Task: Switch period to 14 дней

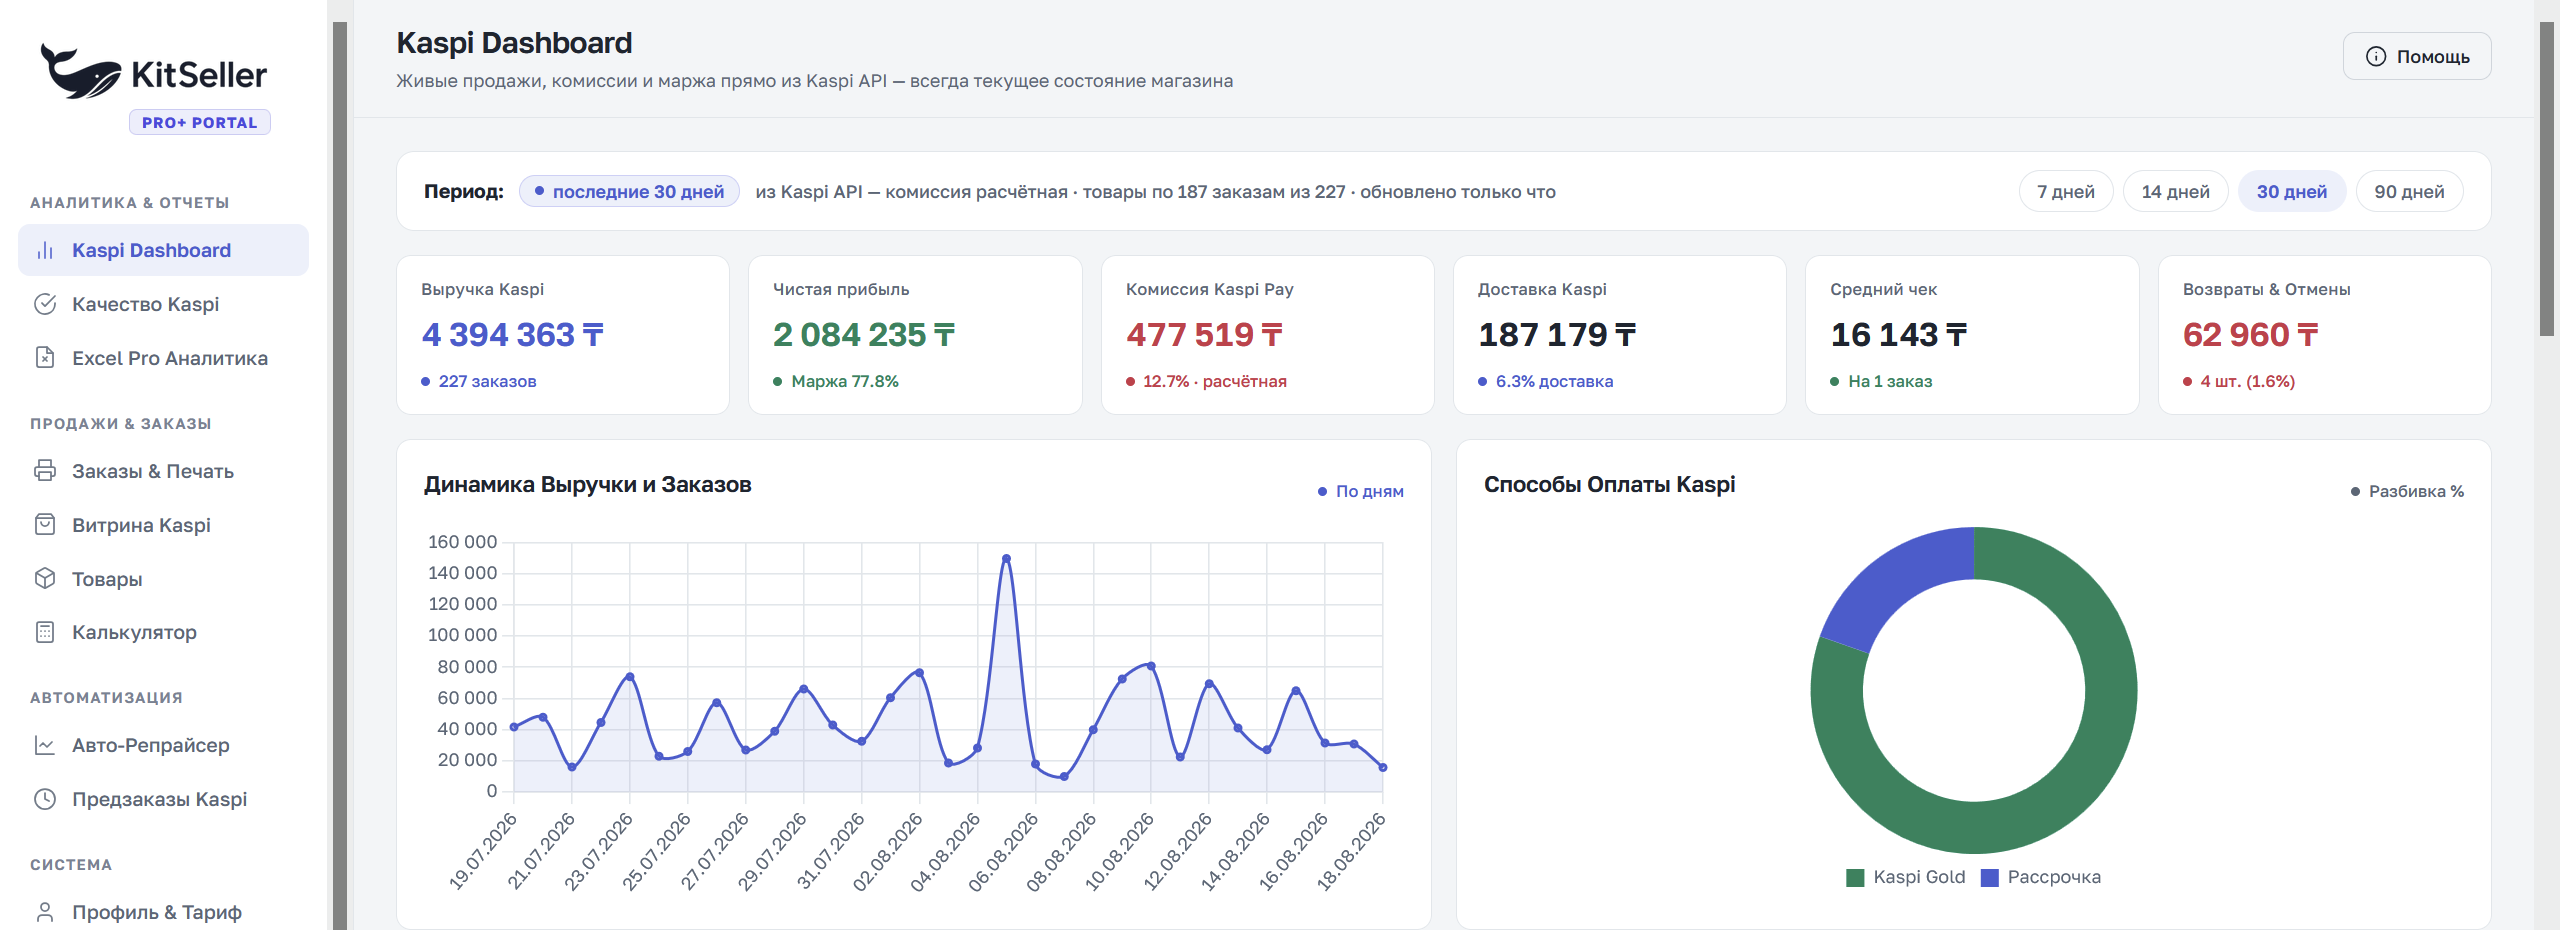Action: point(2176,191)
